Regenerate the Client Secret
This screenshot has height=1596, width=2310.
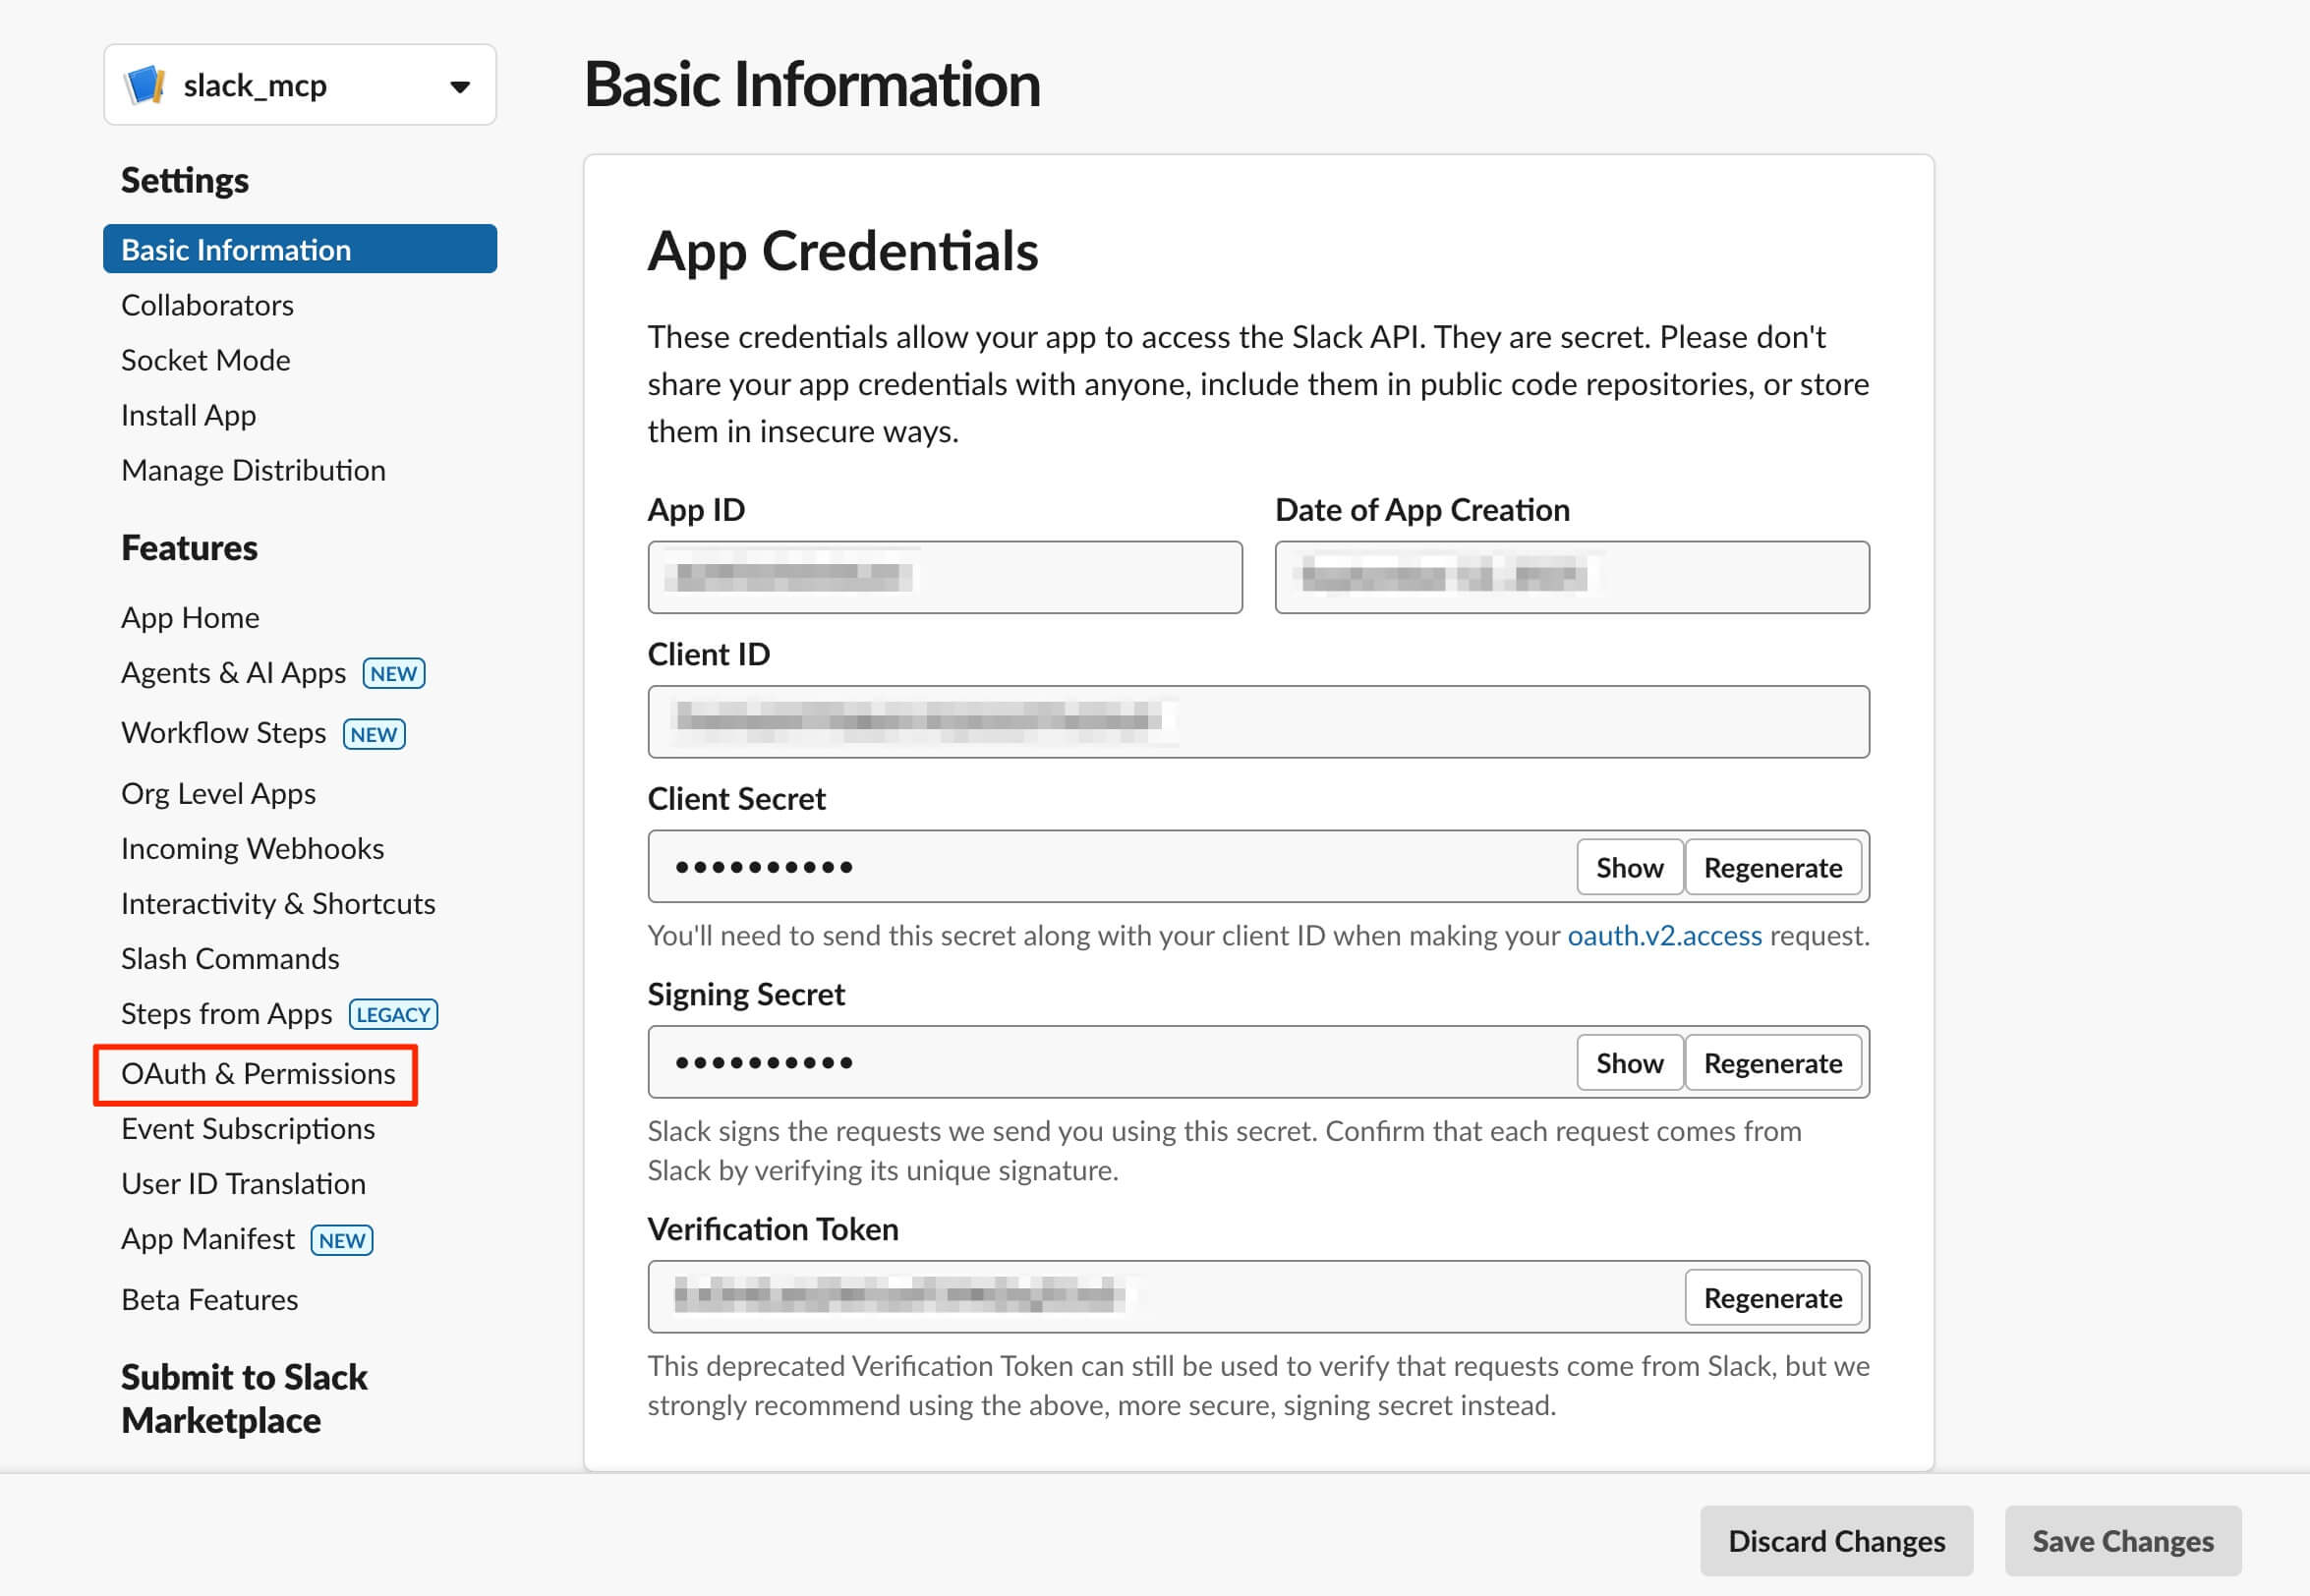pos(1772,867)
